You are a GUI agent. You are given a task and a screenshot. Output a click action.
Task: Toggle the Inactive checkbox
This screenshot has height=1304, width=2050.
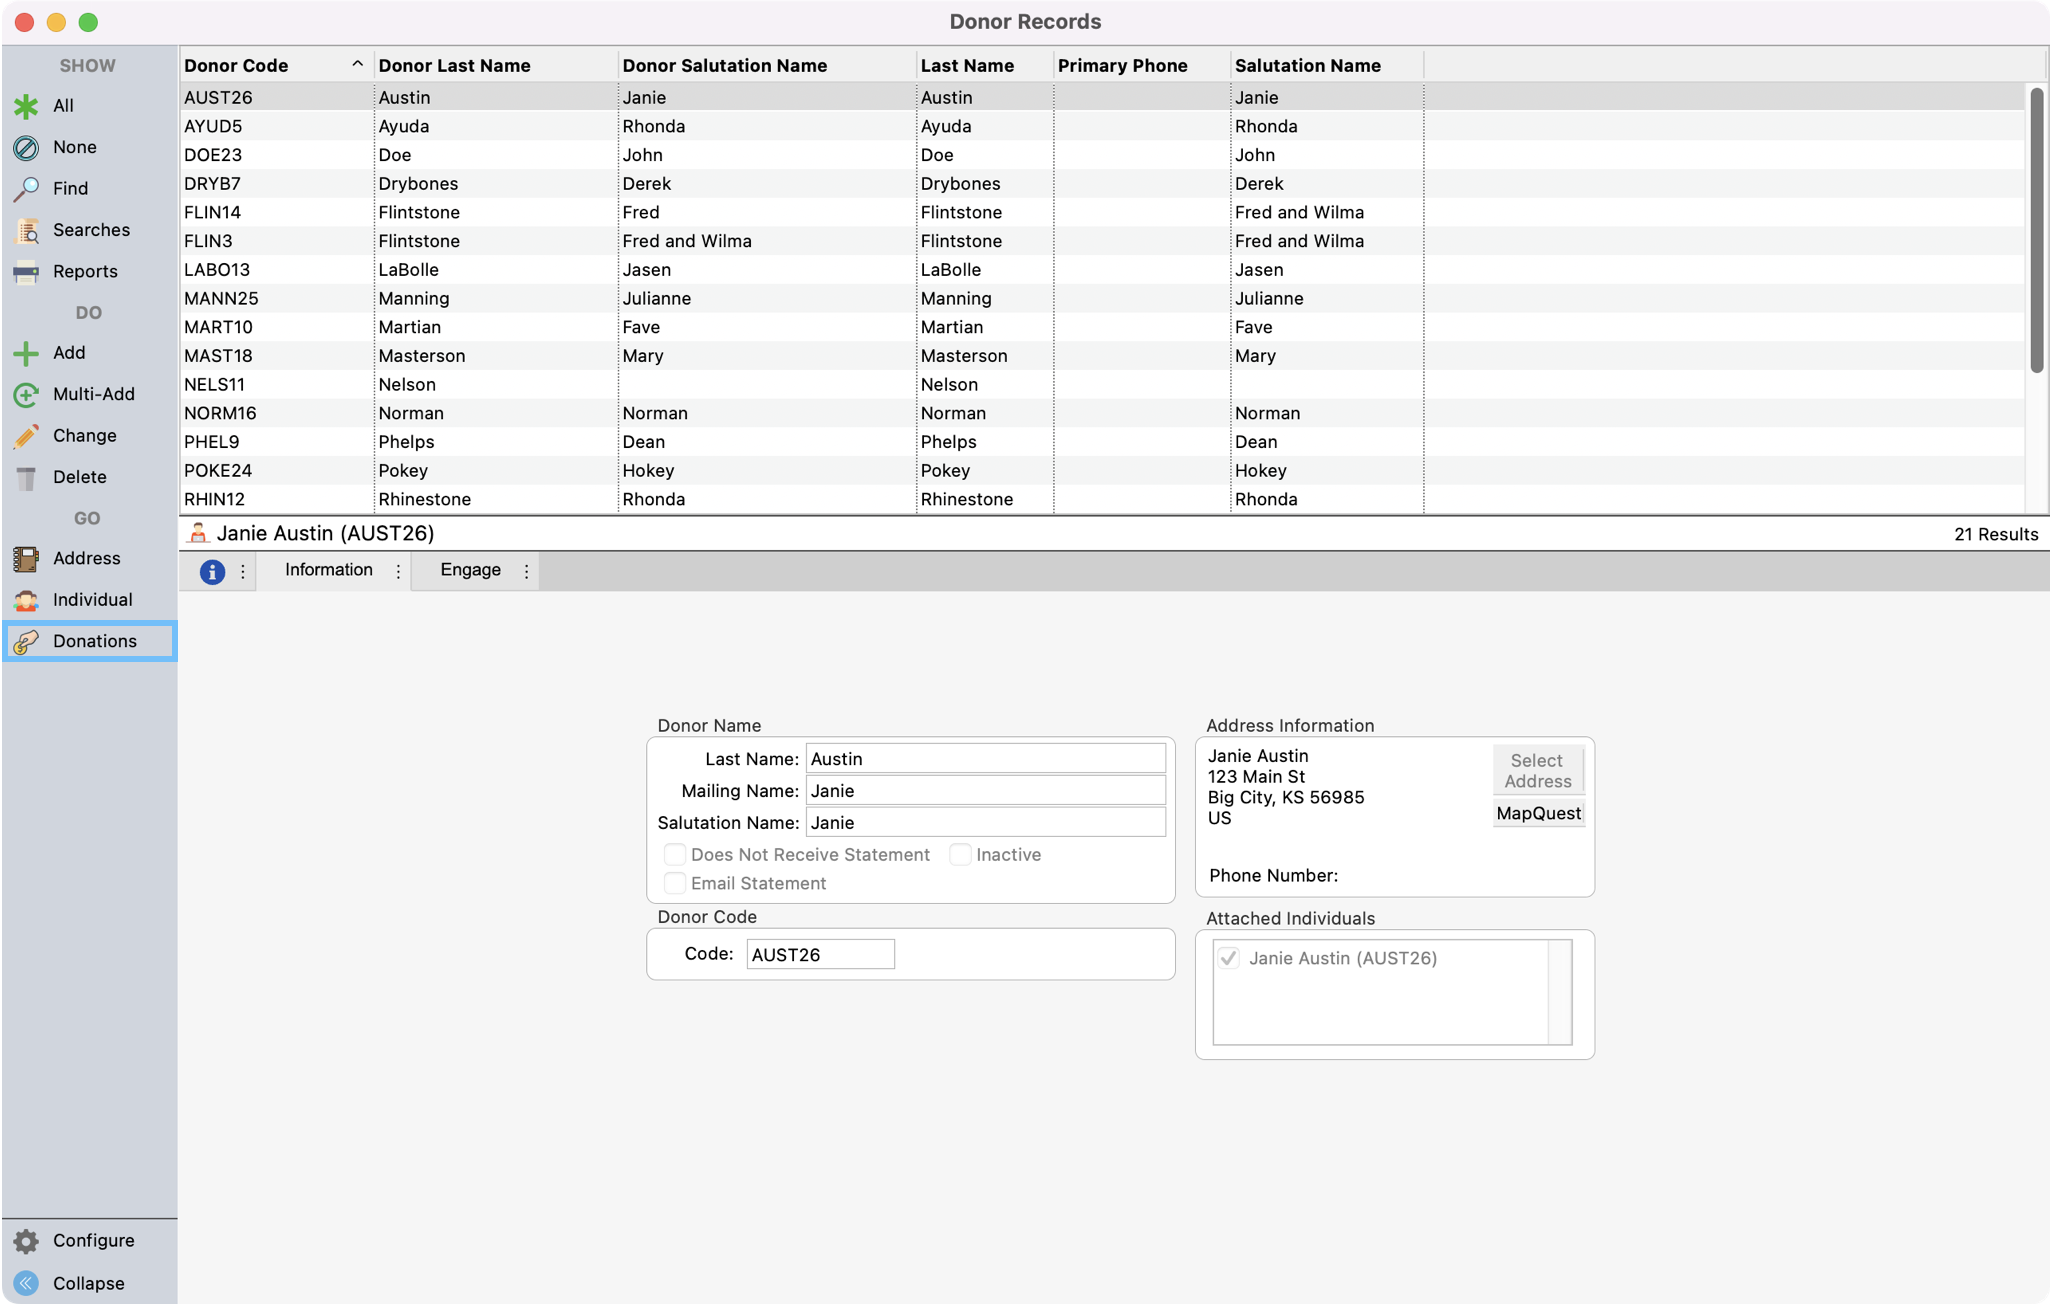coord(960,855)
